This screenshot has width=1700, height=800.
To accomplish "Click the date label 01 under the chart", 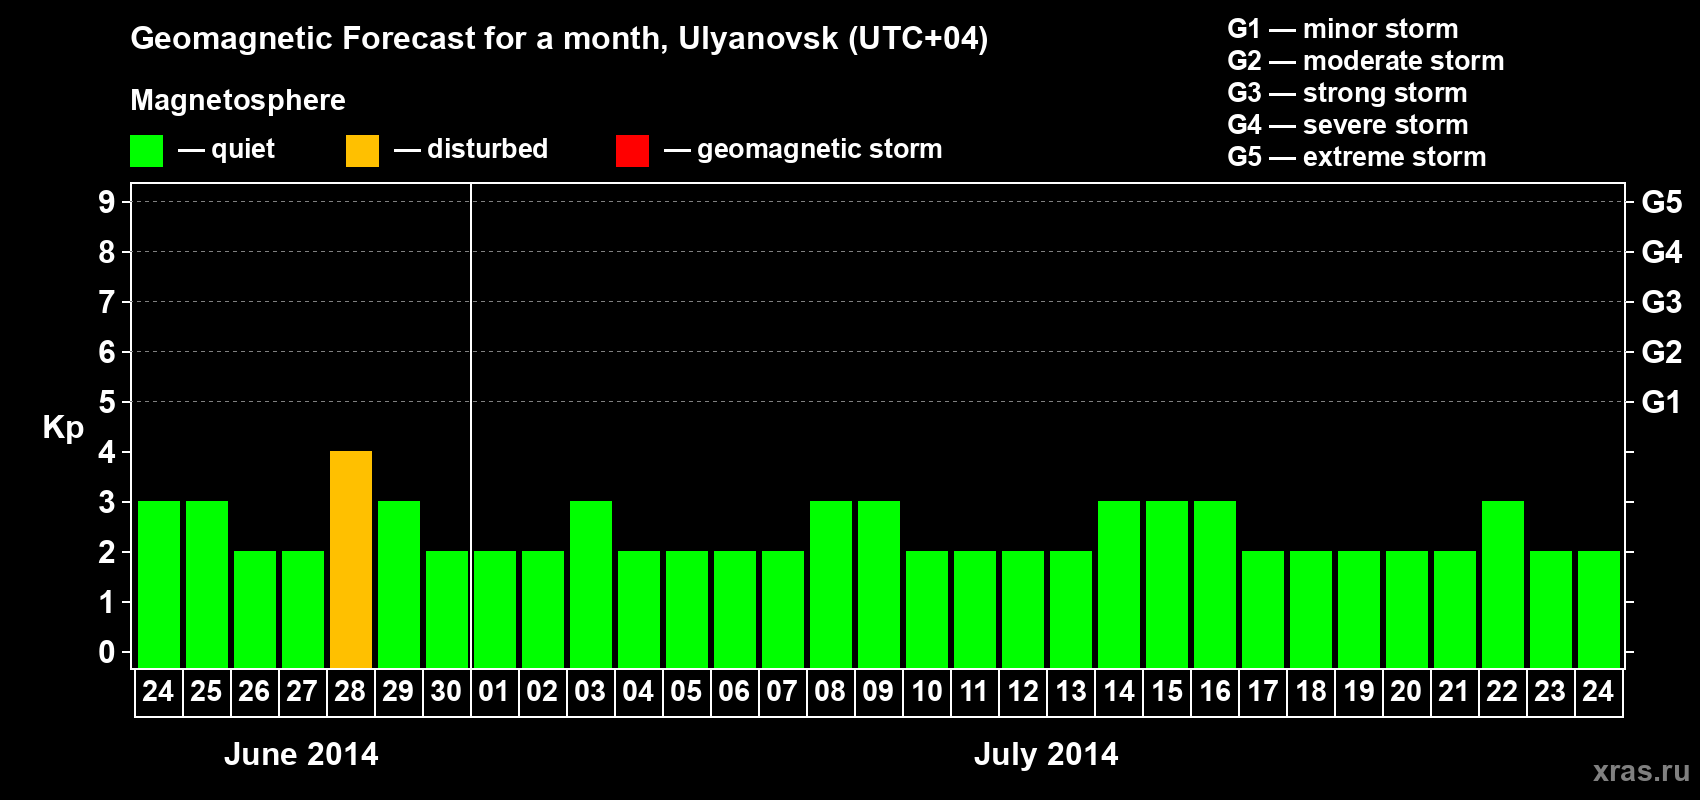I will [494, 691].
